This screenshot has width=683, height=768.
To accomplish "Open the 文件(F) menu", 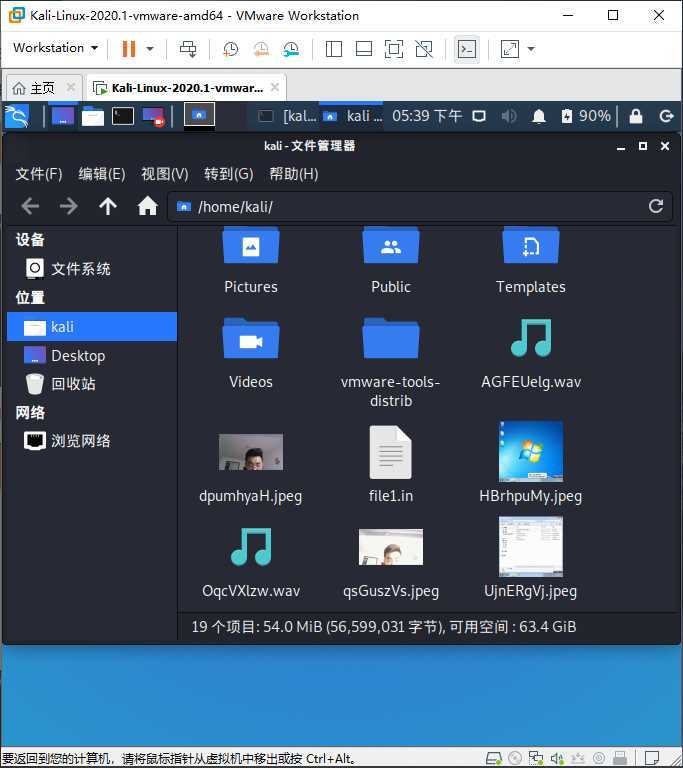I will (39, 174).
